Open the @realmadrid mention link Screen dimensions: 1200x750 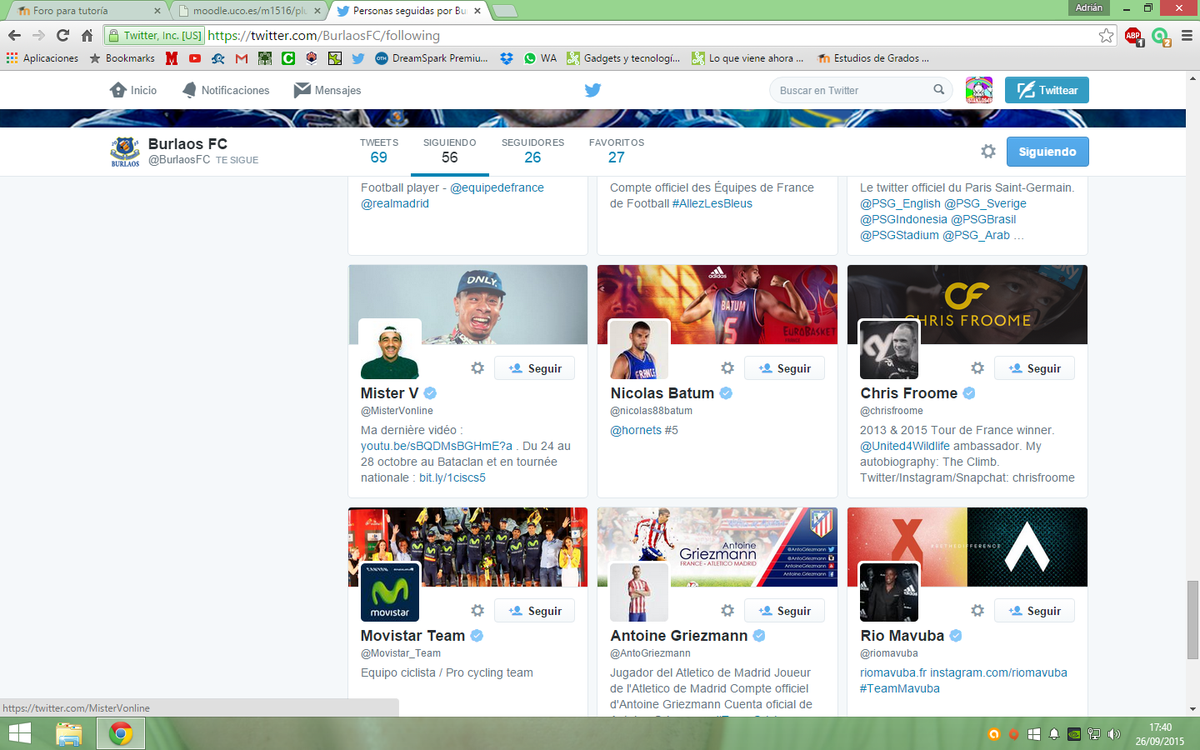[x=395, y=203]
